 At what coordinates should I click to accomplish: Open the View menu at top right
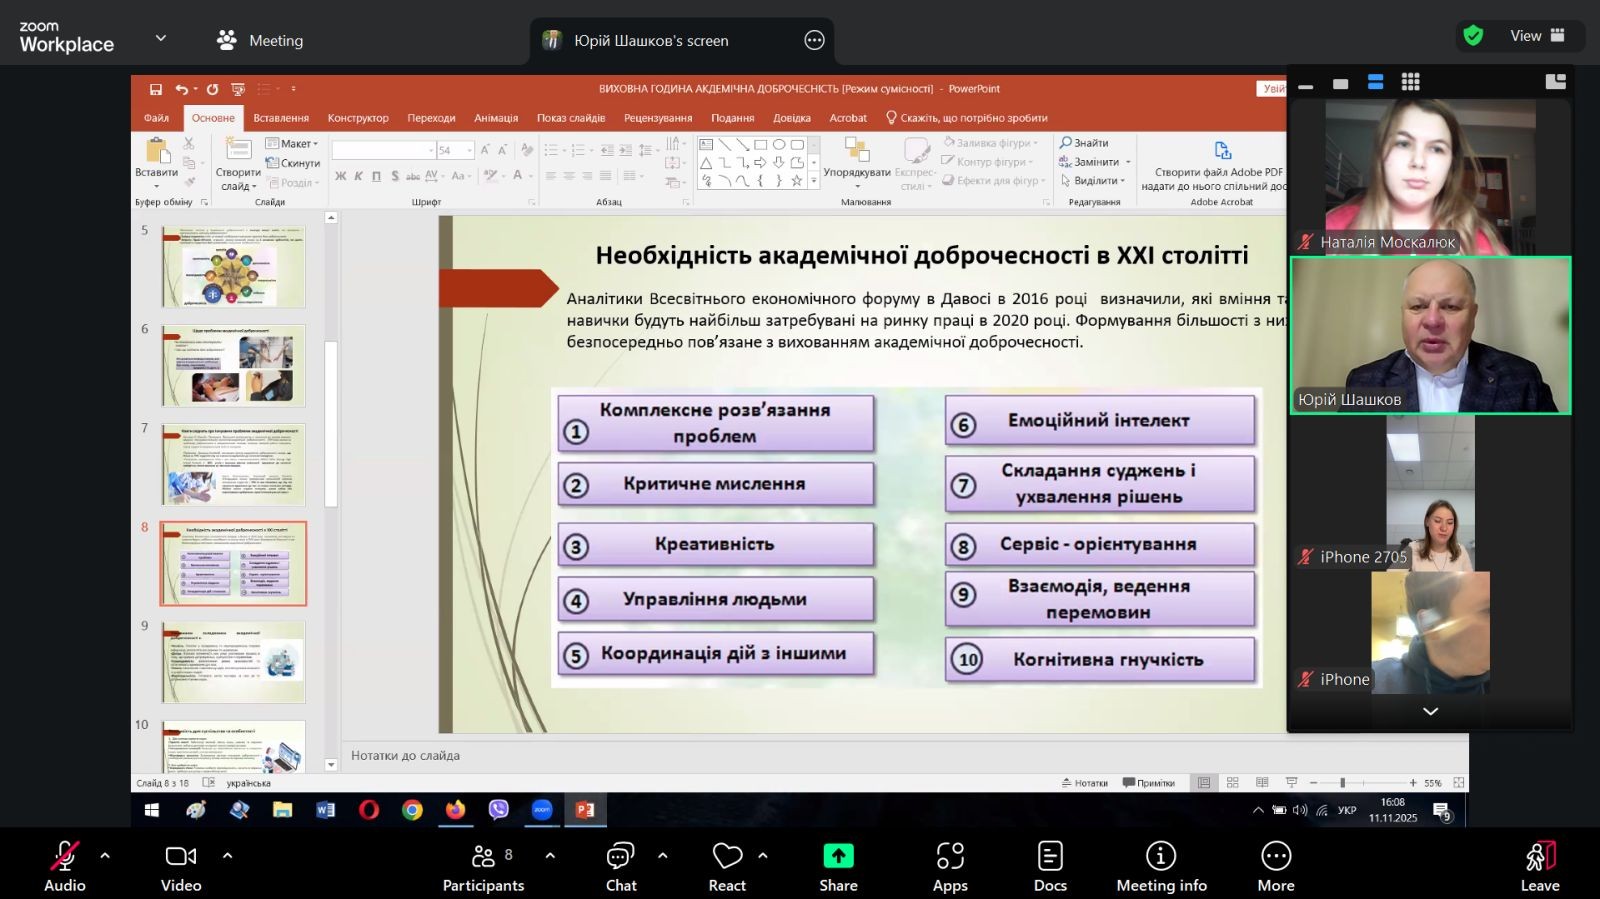tap(1536, 36)
